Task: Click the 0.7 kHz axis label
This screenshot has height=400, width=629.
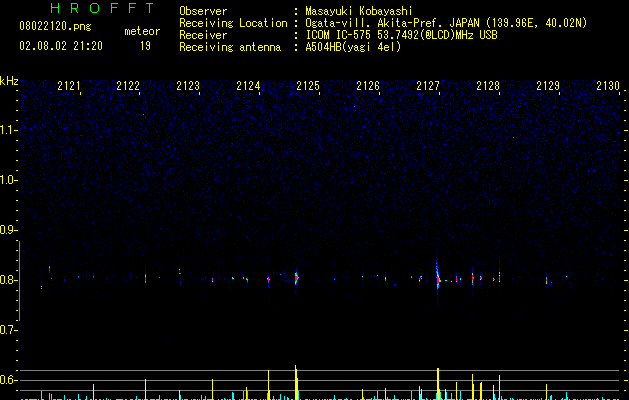Action: [x=8, y=330]
